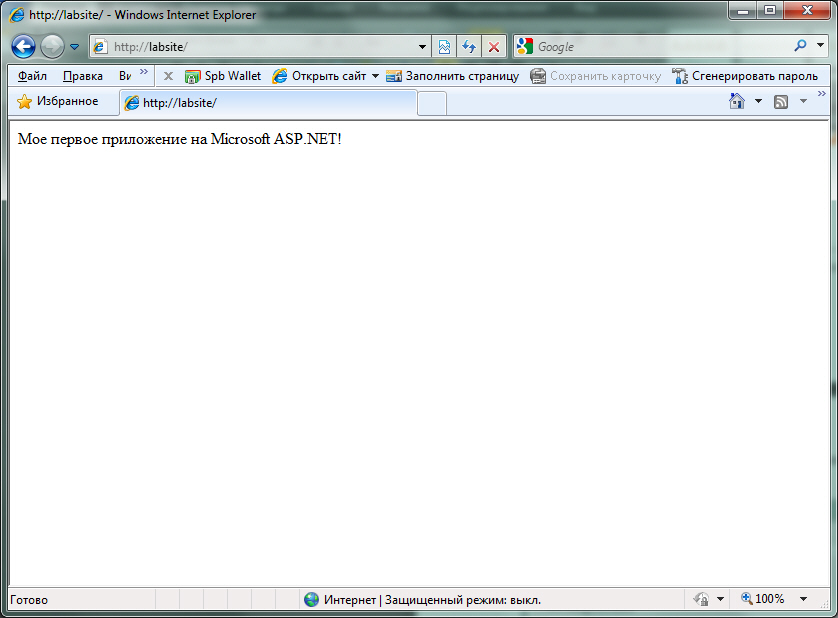Open the partially hidden Вид menu

[125, 76]
